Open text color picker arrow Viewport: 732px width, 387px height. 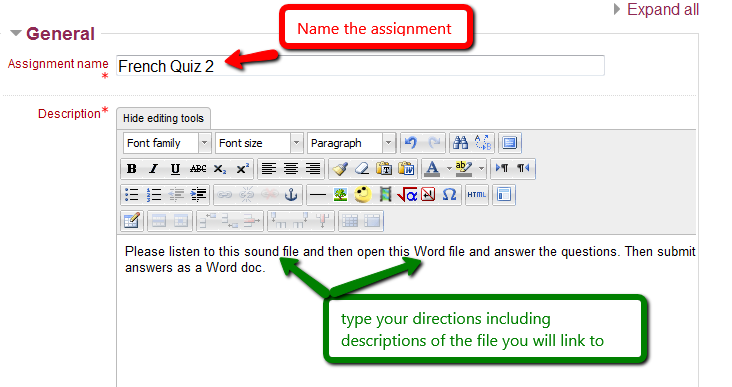[449, 169]
